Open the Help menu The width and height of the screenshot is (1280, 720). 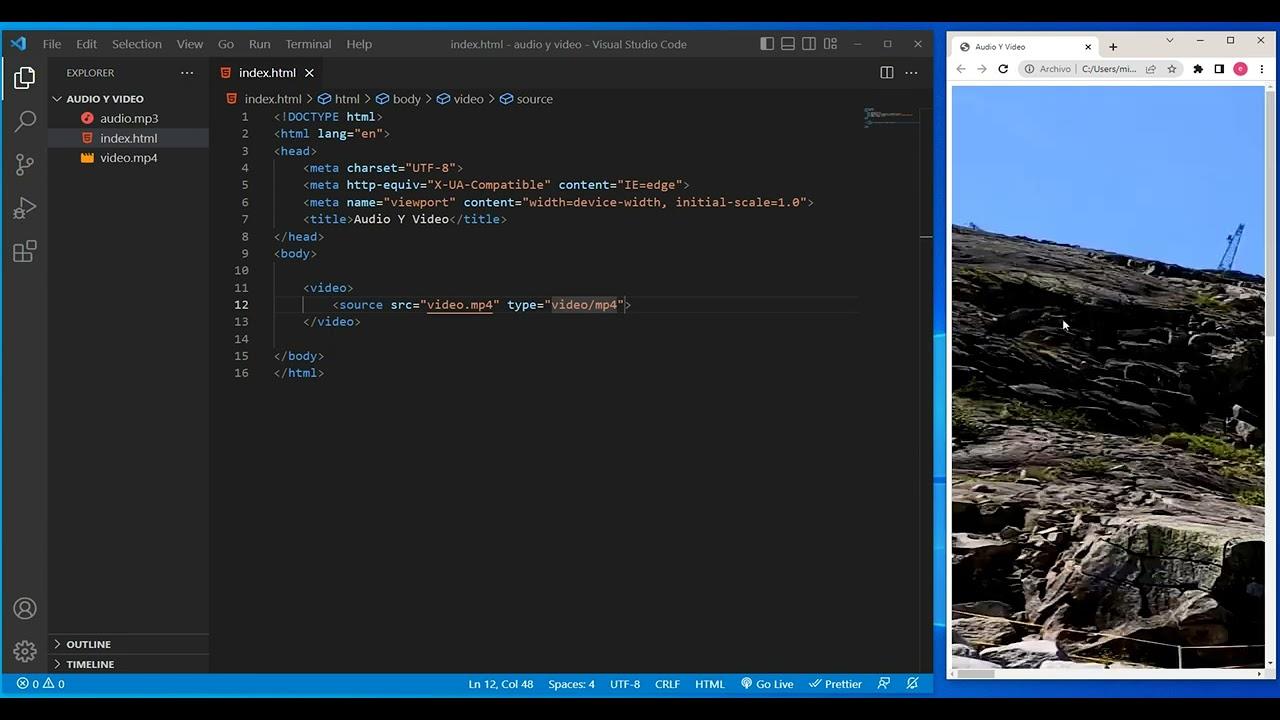pos(359,44)
